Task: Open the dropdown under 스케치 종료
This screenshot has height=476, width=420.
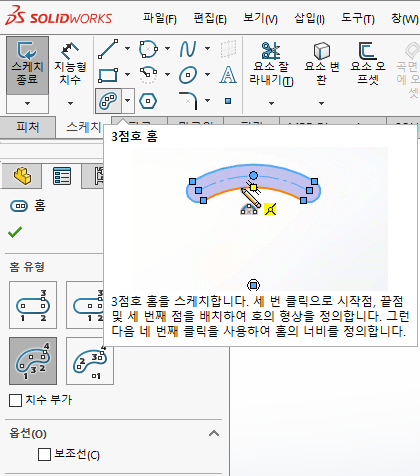Action: tap(27, 104)
